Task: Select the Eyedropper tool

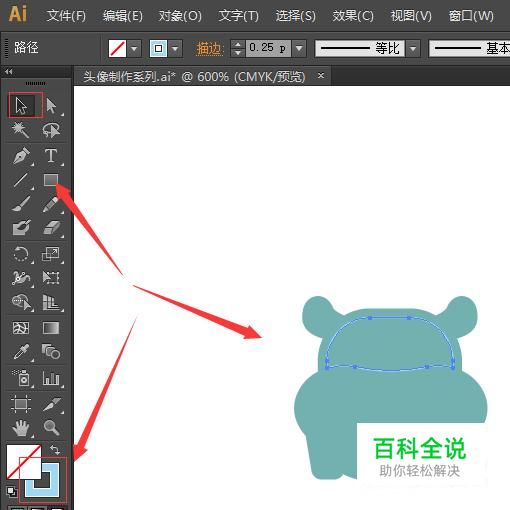Action: click(x=21, y=352)
